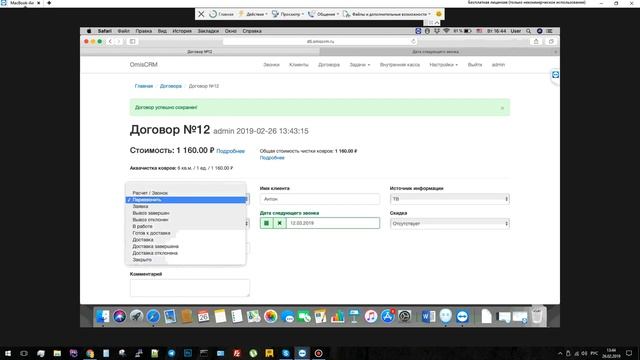Image resolution: width=640 pixels, height=360 pixels.
Task: Click 'Подробнее' link next to Стоимость
Action: coord(231,151)
